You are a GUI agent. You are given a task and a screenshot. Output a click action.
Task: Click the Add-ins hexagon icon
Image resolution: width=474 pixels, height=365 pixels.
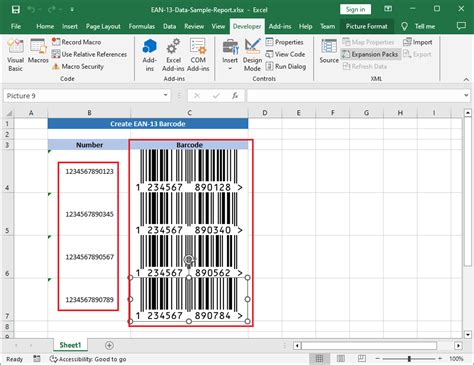(149, 47)
